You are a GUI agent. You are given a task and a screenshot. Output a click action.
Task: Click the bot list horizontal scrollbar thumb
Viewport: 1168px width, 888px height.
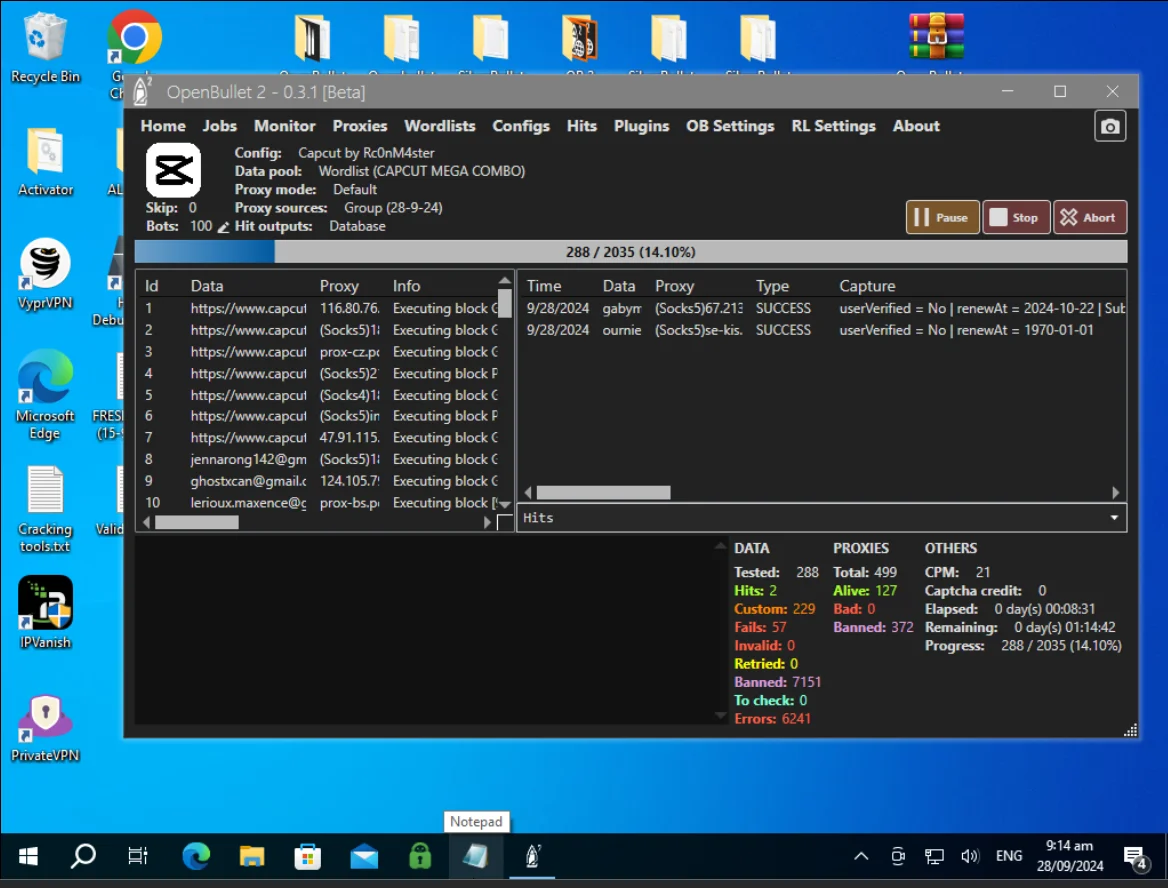click(197, 523)
